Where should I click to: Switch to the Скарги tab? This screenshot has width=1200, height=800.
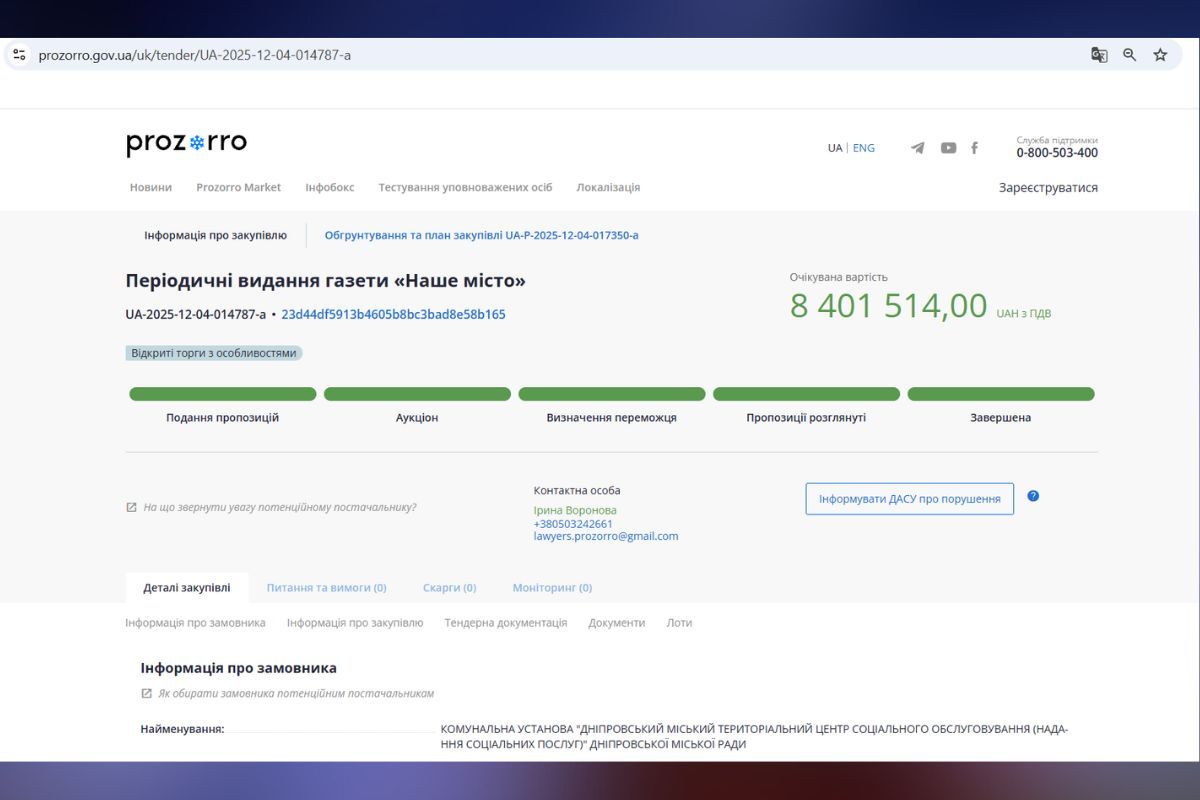coord(449,588)
